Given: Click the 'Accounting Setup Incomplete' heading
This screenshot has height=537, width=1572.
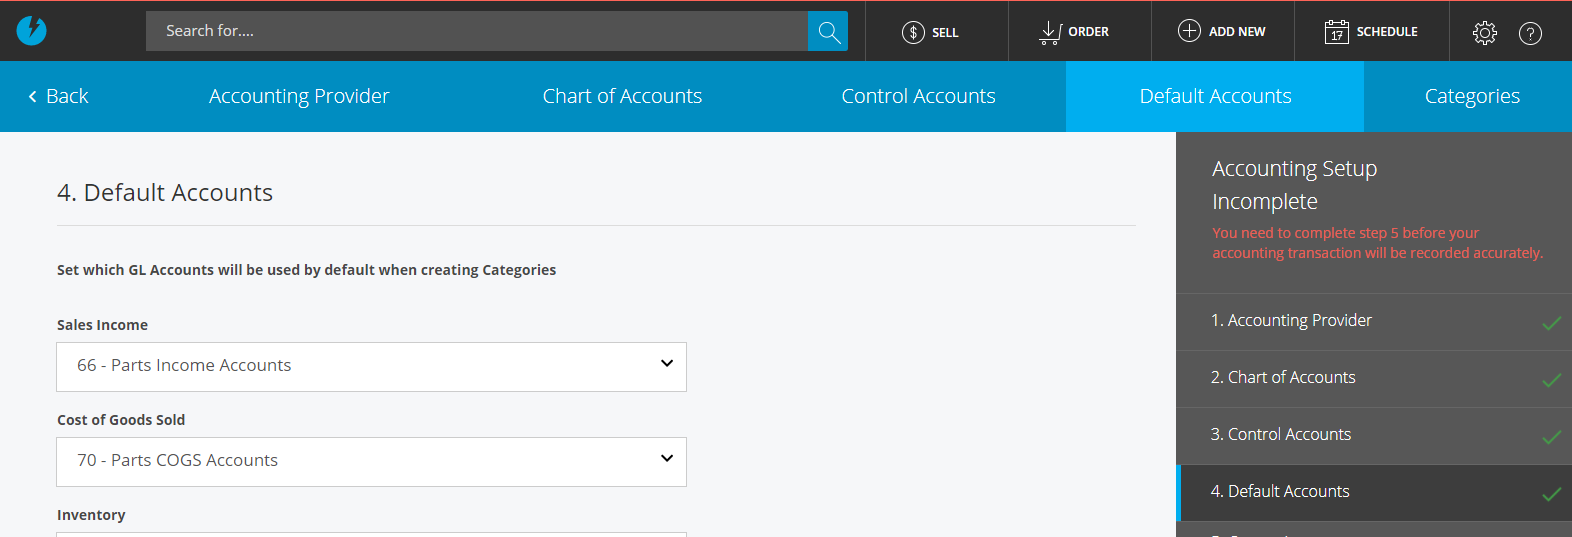Looking at the screenshot, I should click(1295, 185).
